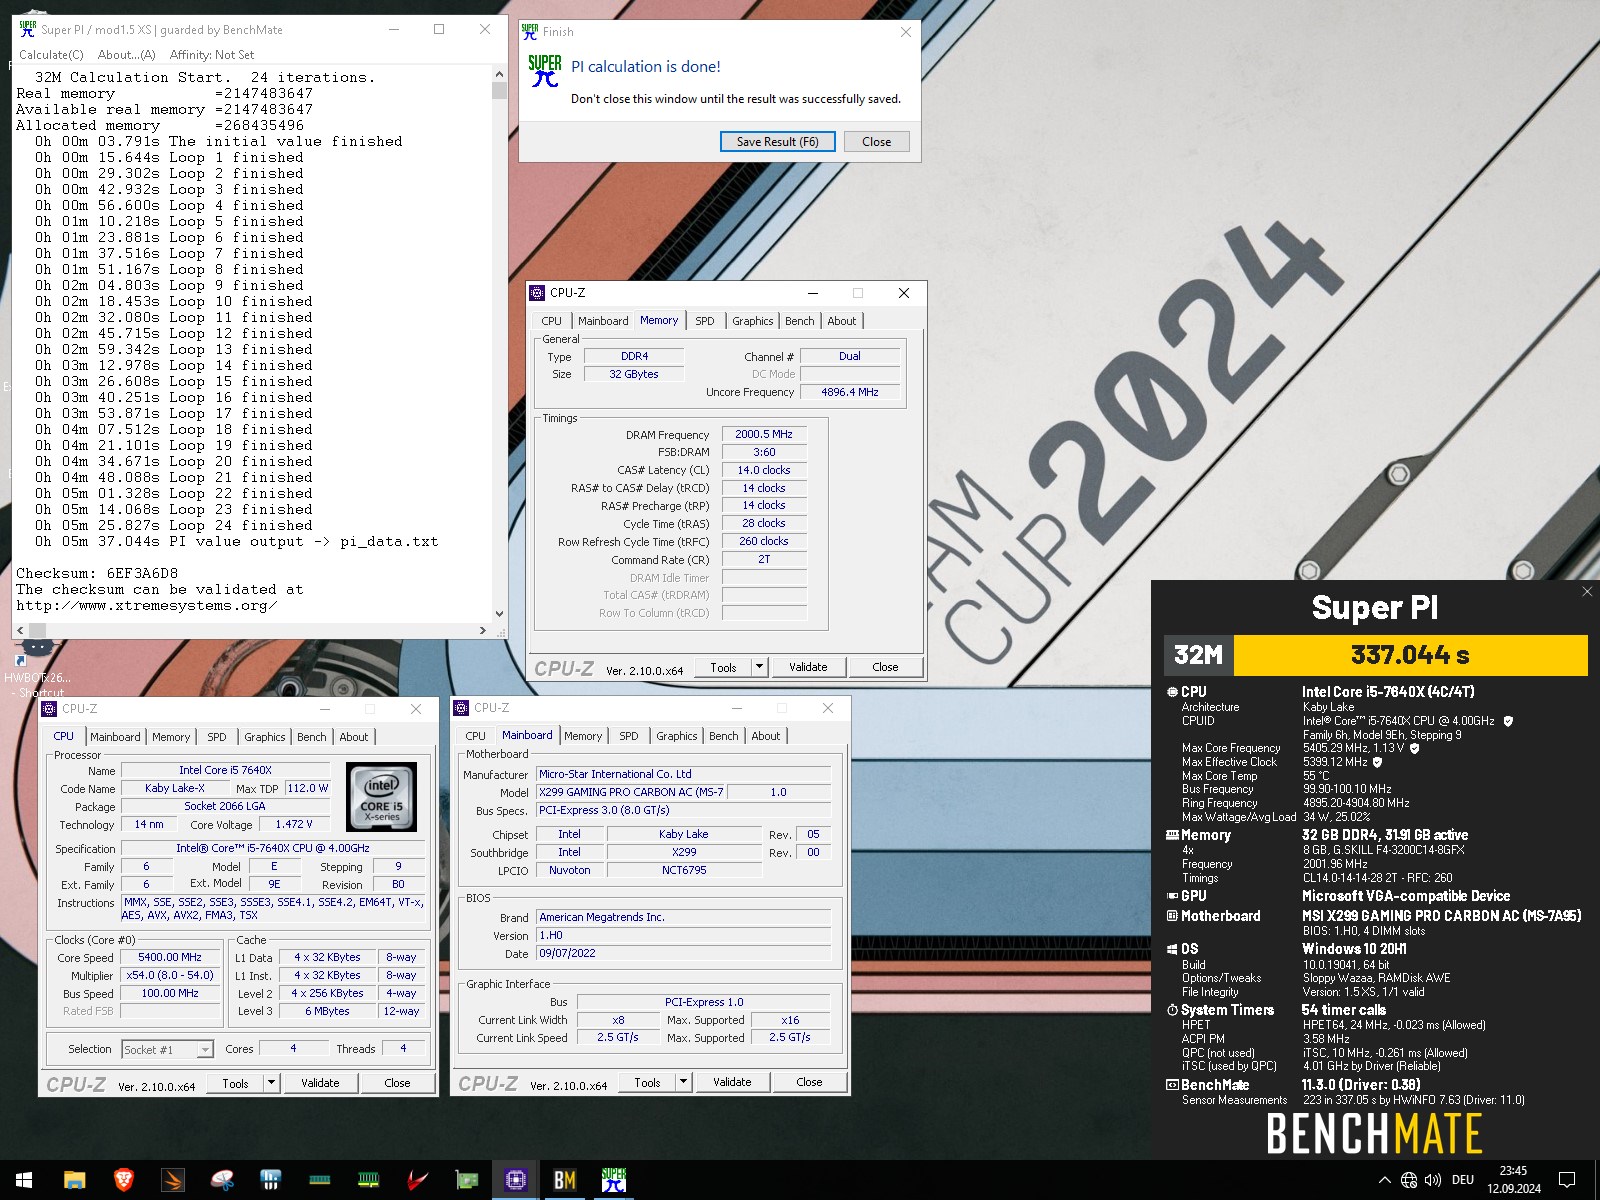
Task: Click Tools button in CPU-Z Mainboard window
Action: click(647, 1082)
